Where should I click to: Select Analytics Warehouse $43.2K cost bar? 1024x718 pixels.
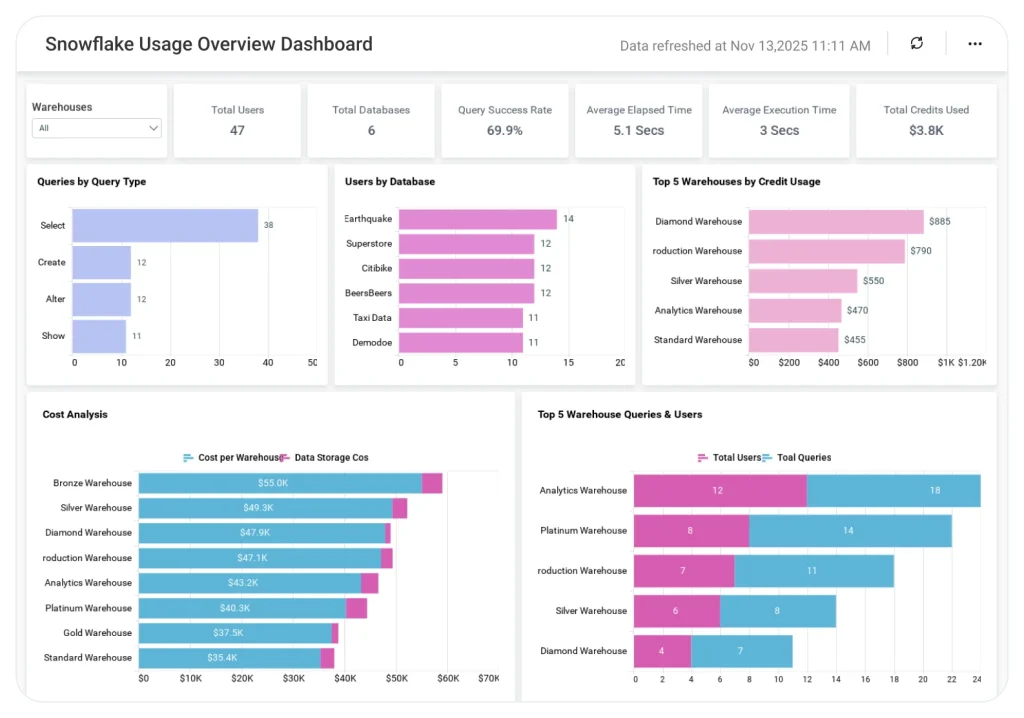point(250,583)
